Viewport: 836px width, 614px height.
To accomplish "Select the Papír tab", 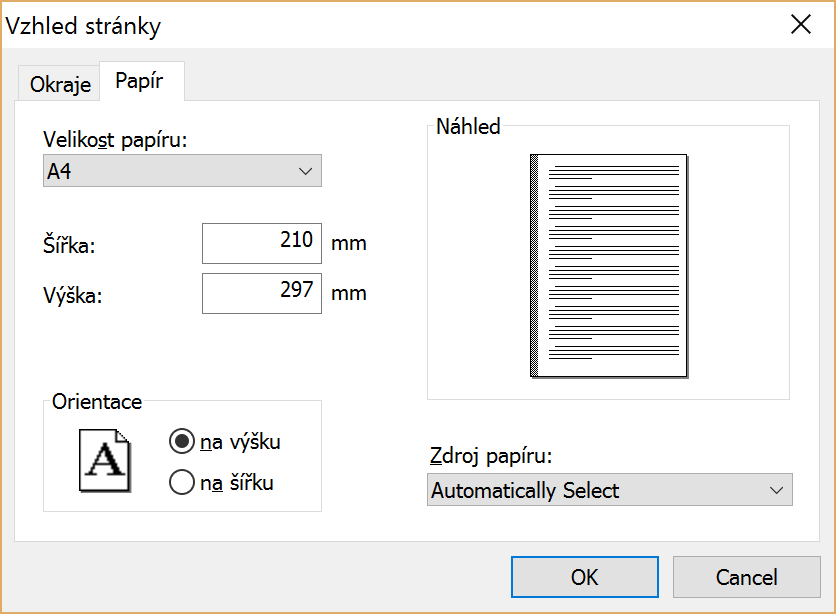I will coord(139,82).
